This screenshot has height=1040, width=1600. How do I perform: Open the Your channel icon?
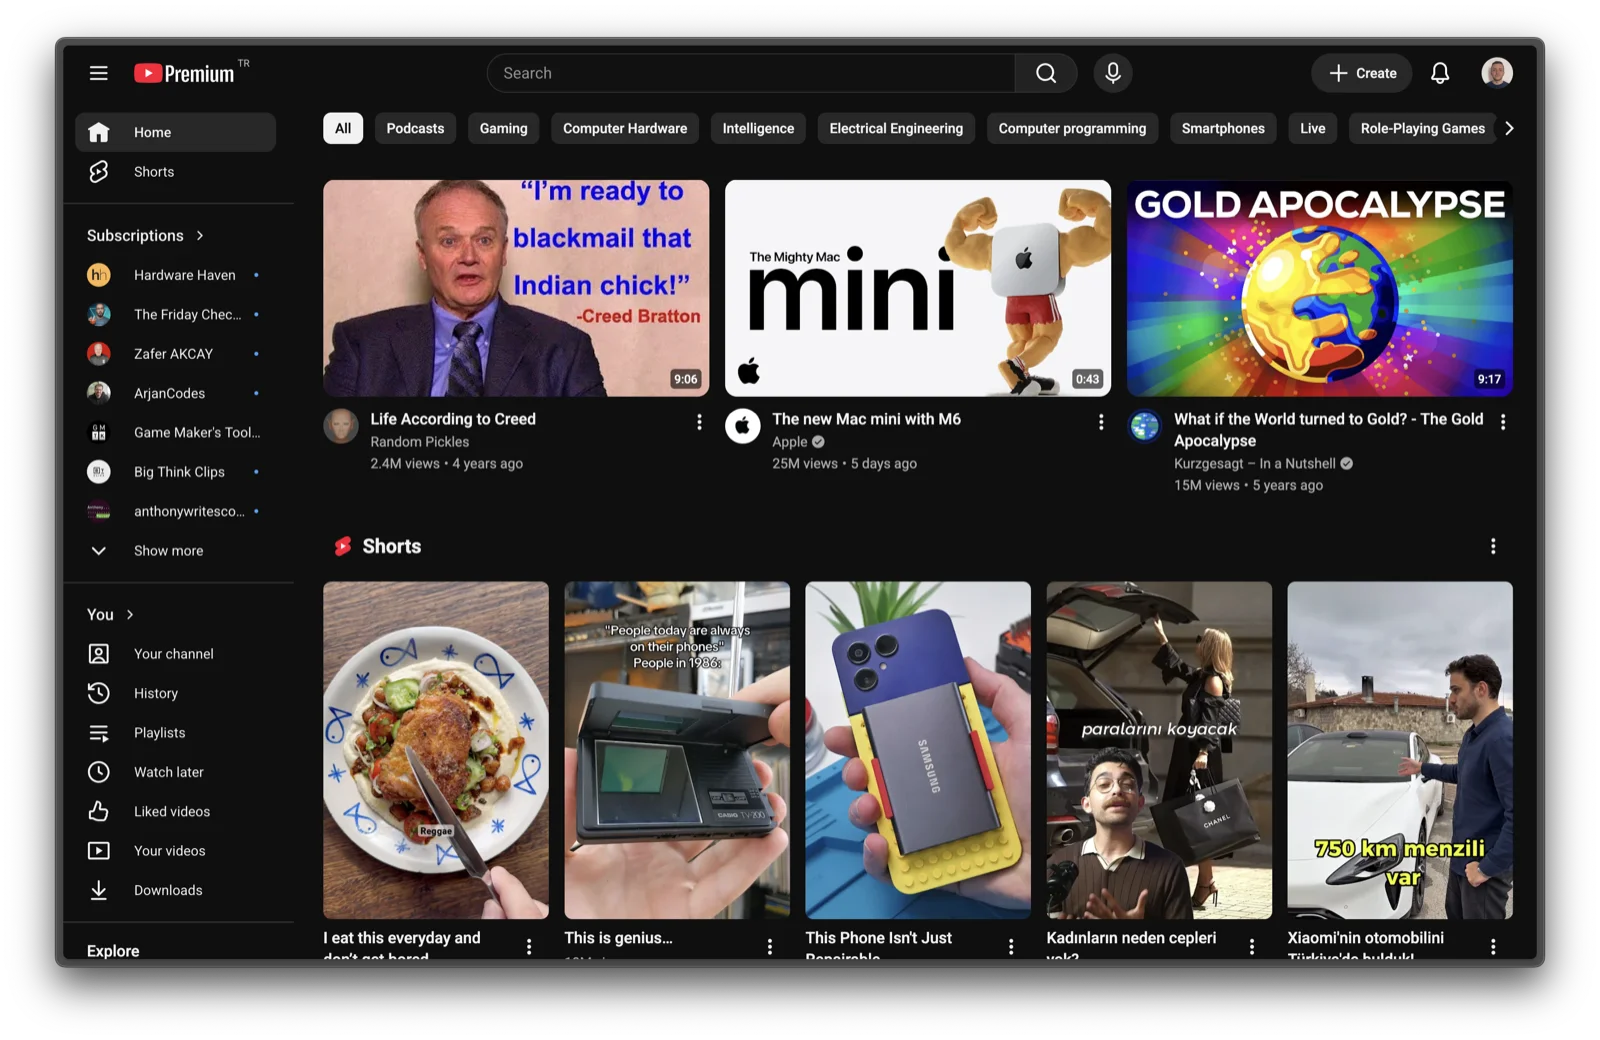click(x=98, y=654)
